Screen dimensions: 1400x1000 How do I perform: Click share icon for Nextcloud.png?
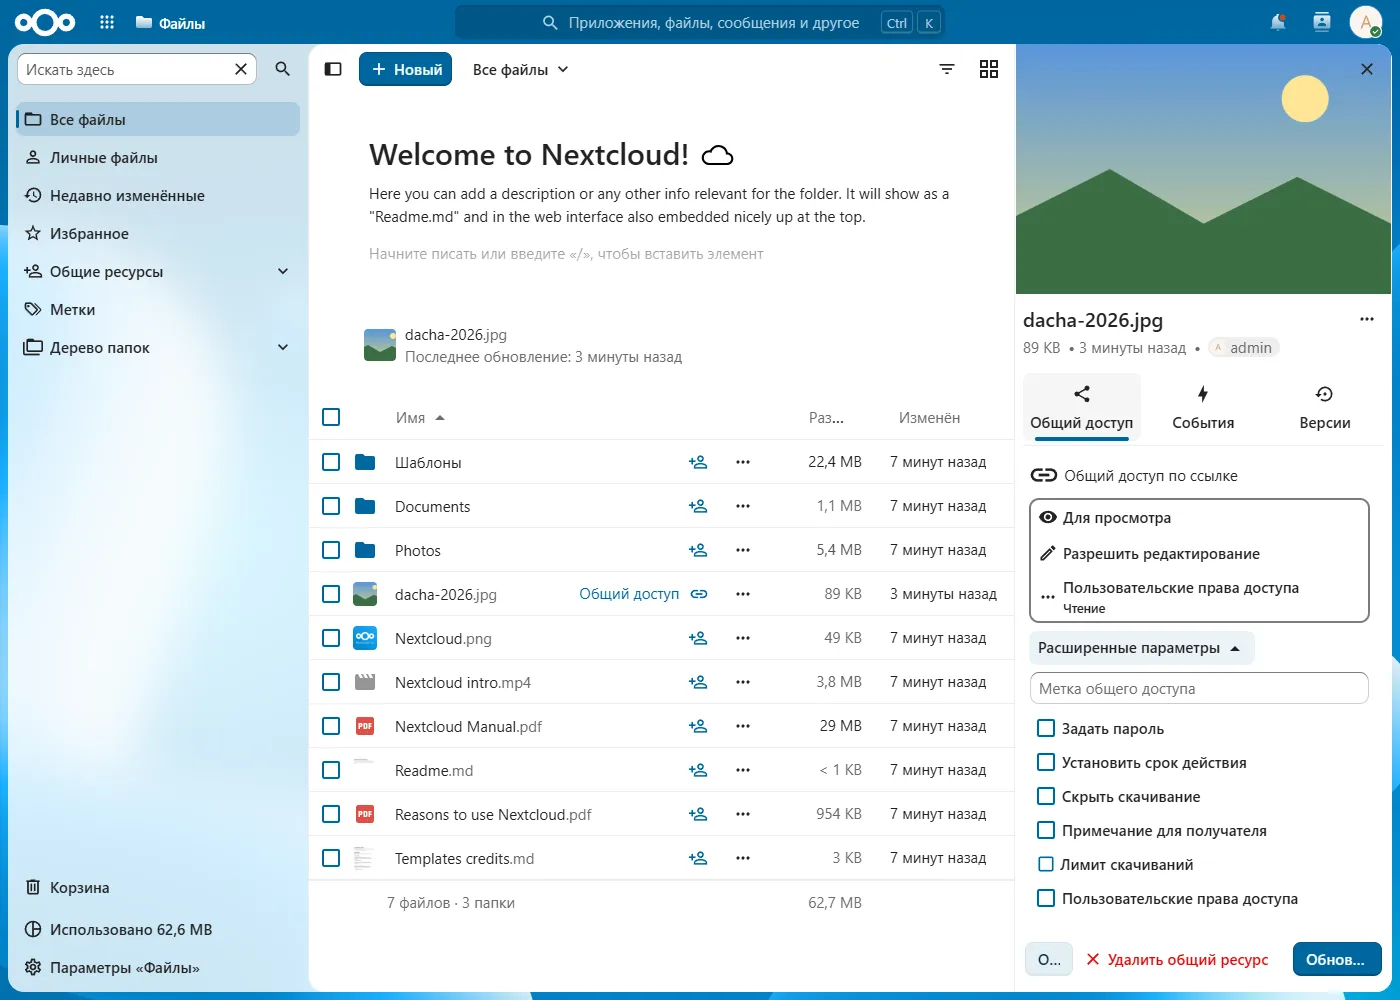point(698,638)
